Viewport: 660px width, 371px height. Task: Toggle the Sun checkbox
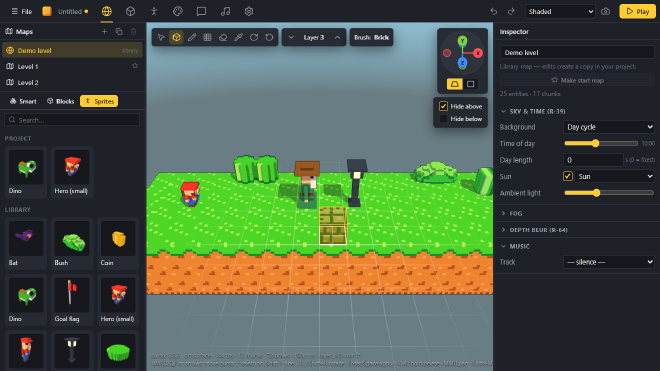coord(567,176)
